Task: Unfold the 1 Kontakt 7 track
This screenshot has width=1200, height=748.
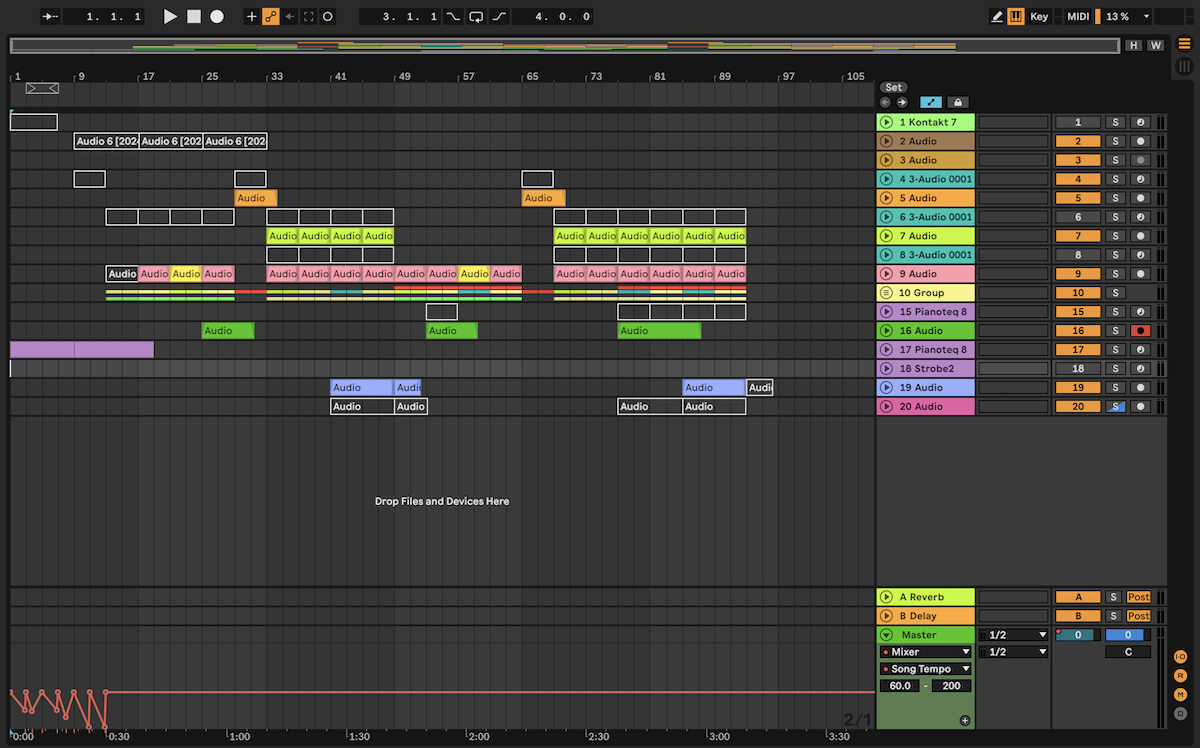Action: pyautogui.click(x=886, y=122)
